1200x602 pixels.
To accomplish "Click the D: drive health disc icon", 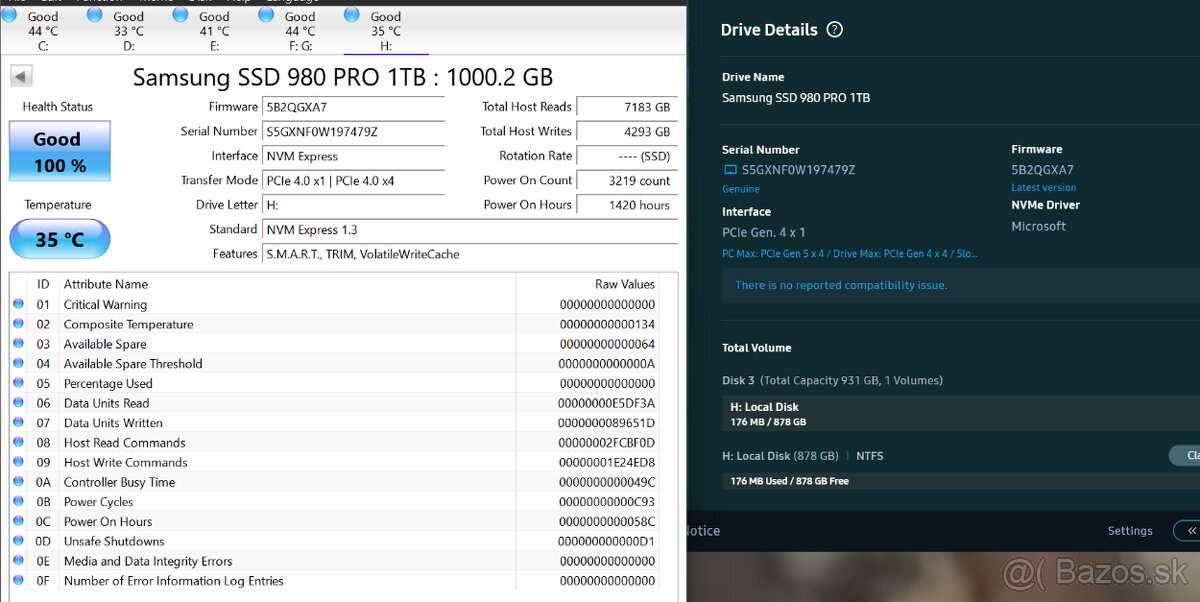I will point(94,14).
